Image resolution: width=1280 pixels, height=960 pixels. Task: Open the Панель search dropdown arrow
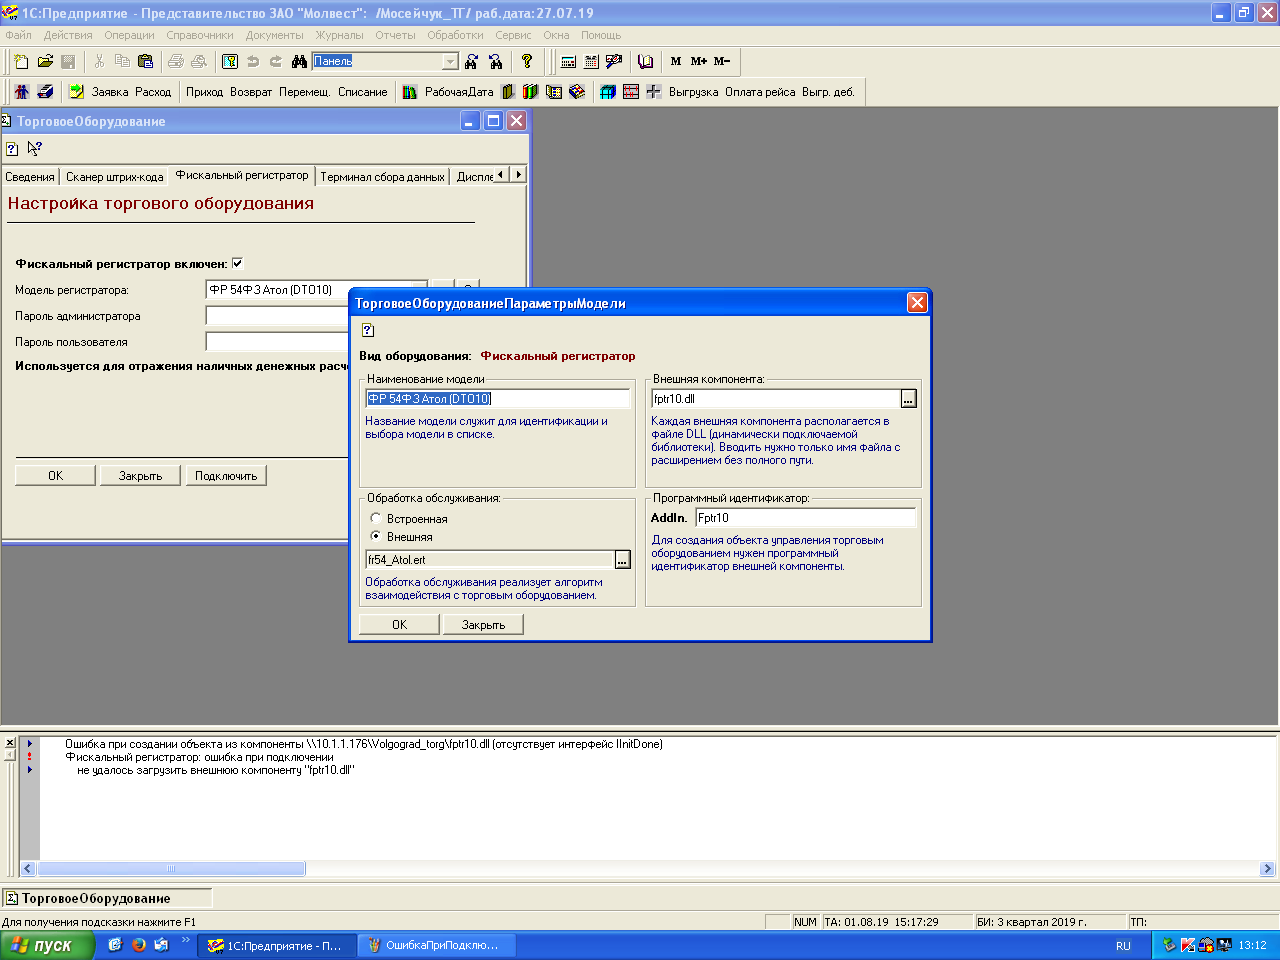click(x=450, y=61)
